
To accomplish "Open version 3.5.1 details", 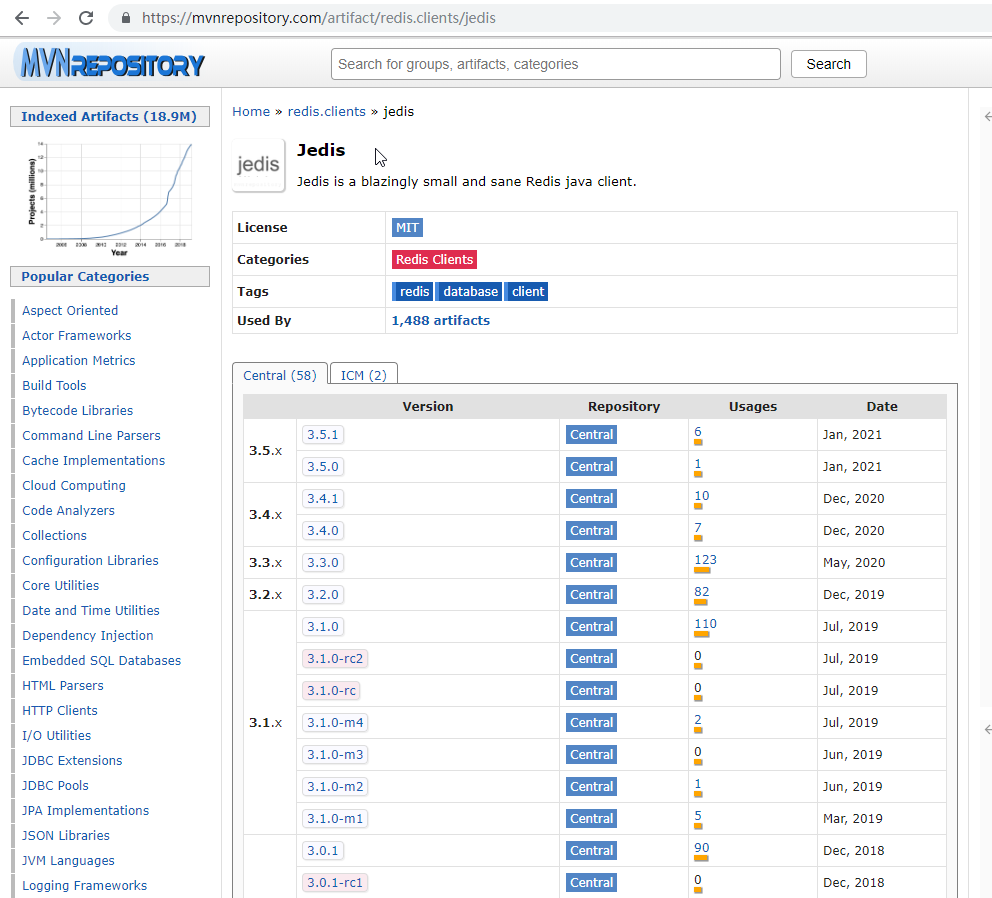I will pyautogui.click(x=321, y=434).
